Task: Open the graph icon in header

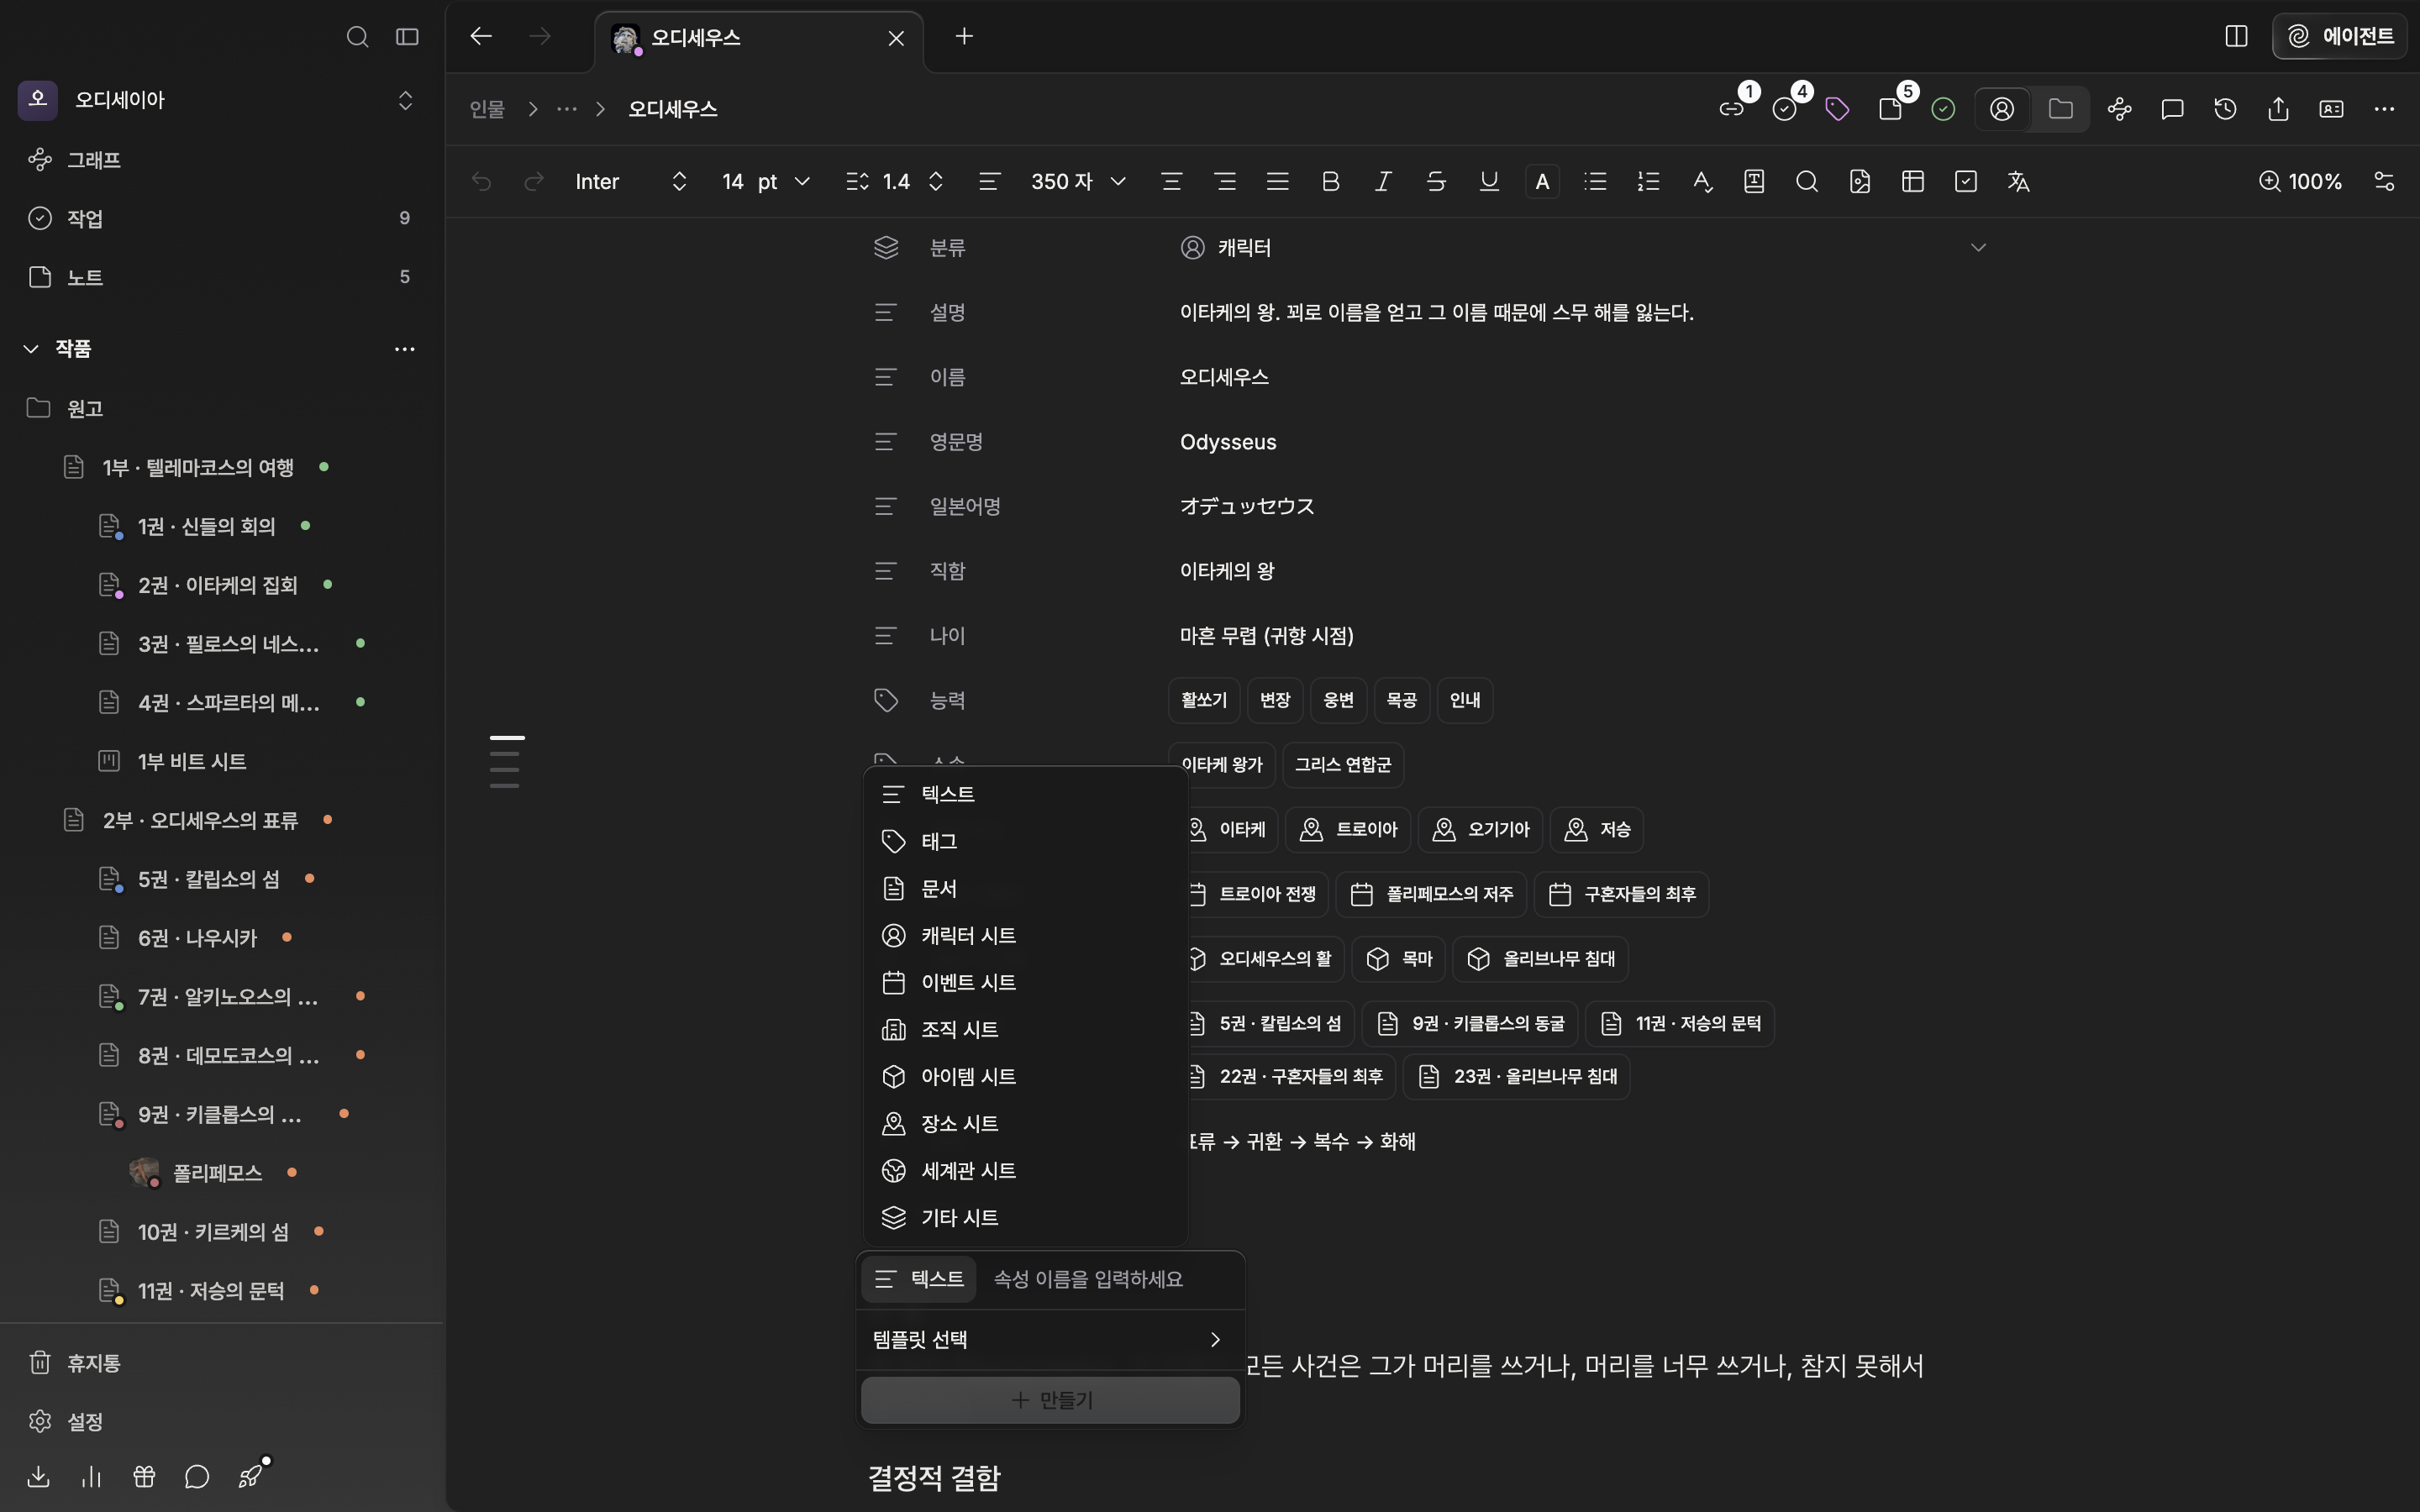Action: pyautogui.click(x=2119, y=109)
